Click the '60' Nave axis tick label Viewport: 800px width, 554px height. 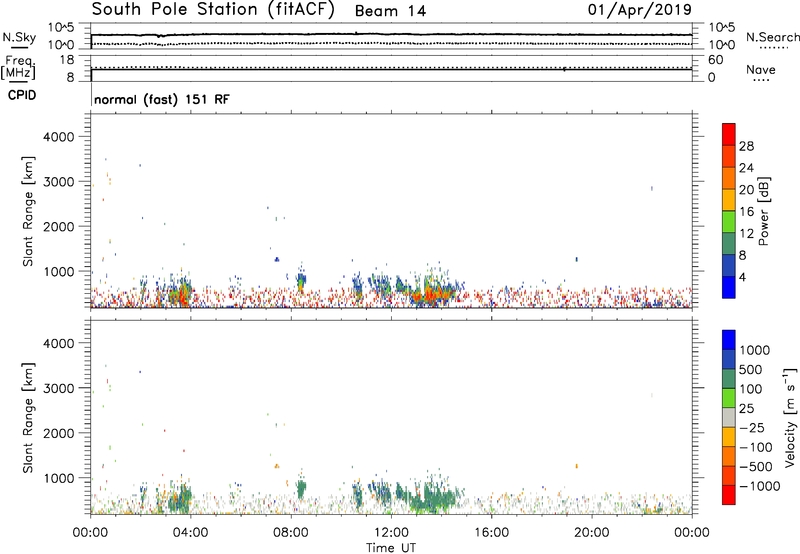tap(715, 60)
